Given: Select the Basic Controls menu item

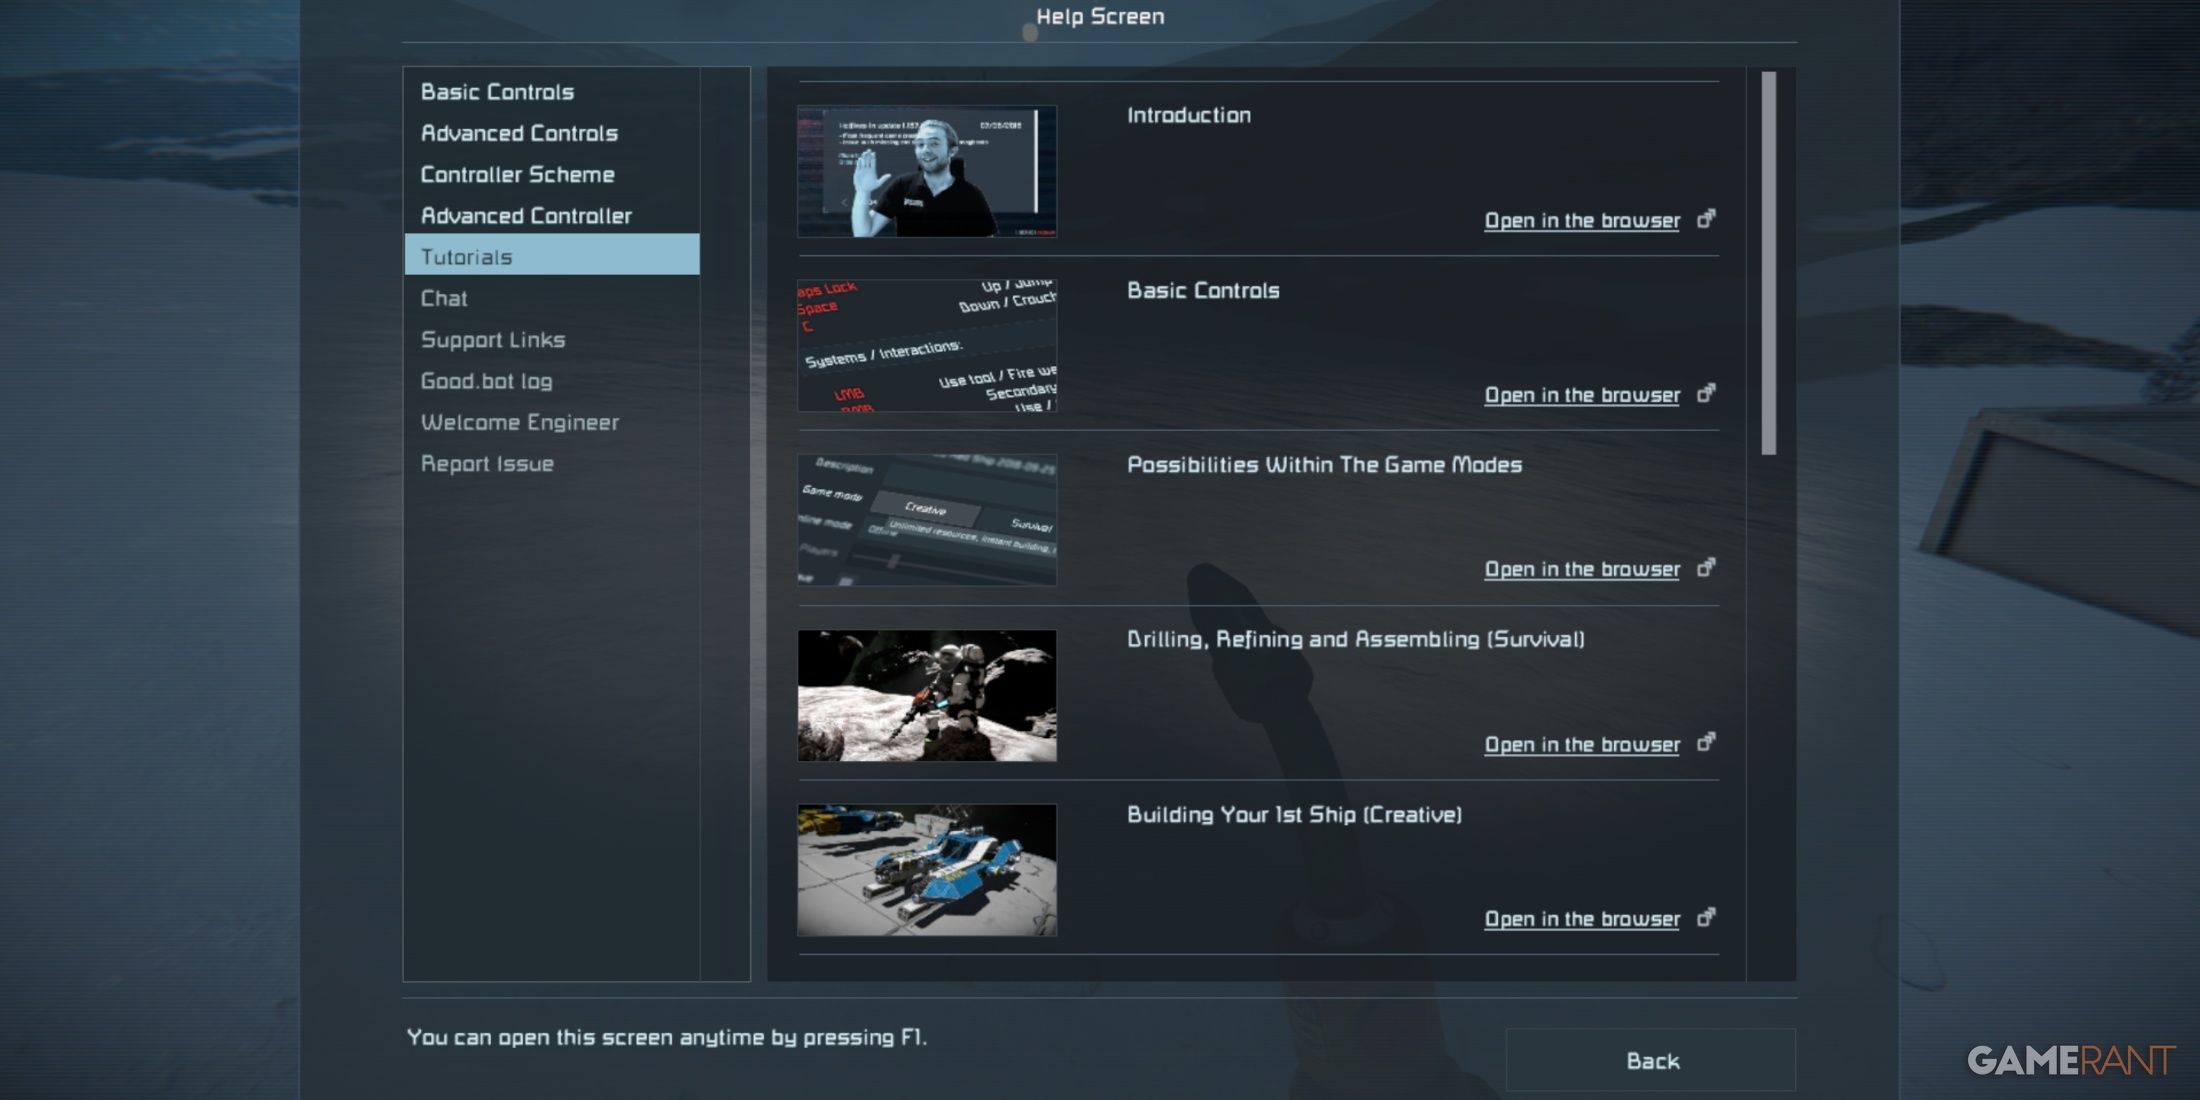Looking at the screenshot, I should [x=497, y=90].
